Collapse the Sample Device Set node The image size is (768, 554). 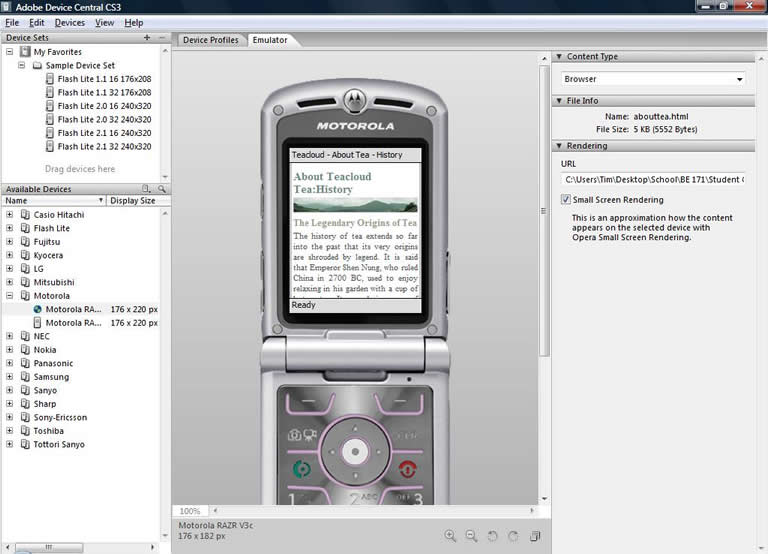[22, 65]
